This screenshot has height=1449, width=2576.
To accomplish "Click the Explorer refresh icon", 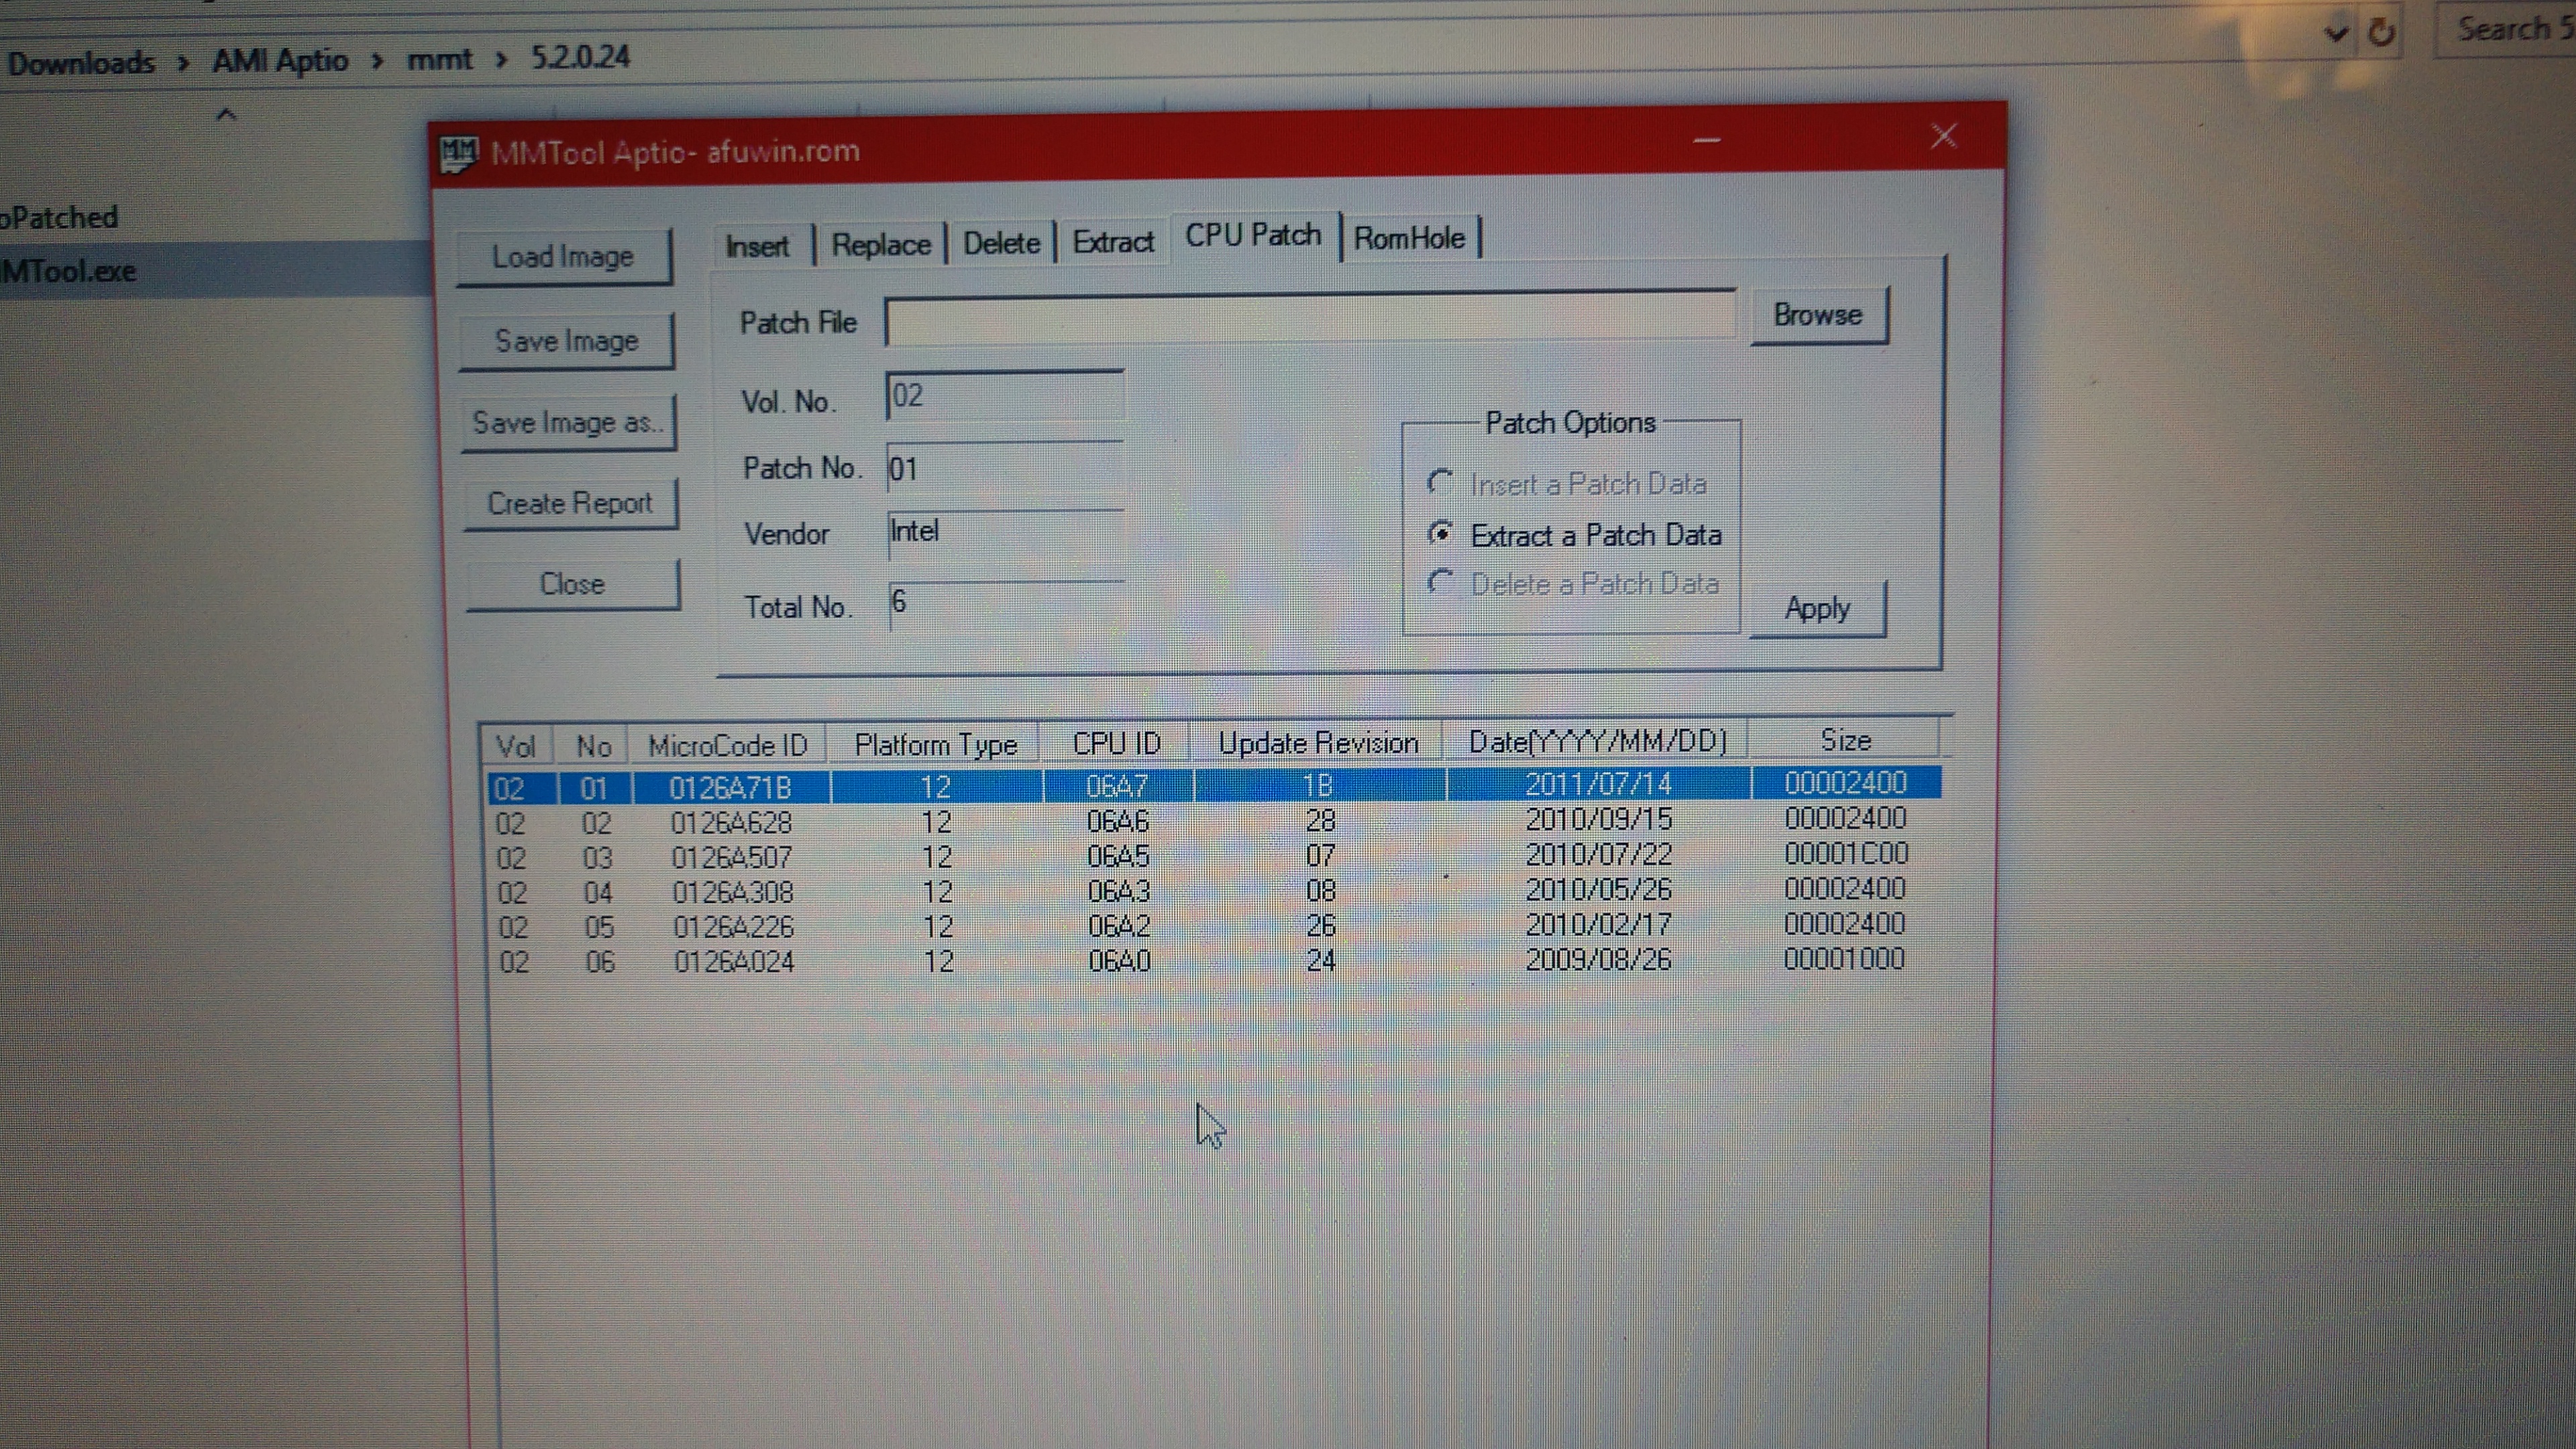I will (x=2382, y=33).
